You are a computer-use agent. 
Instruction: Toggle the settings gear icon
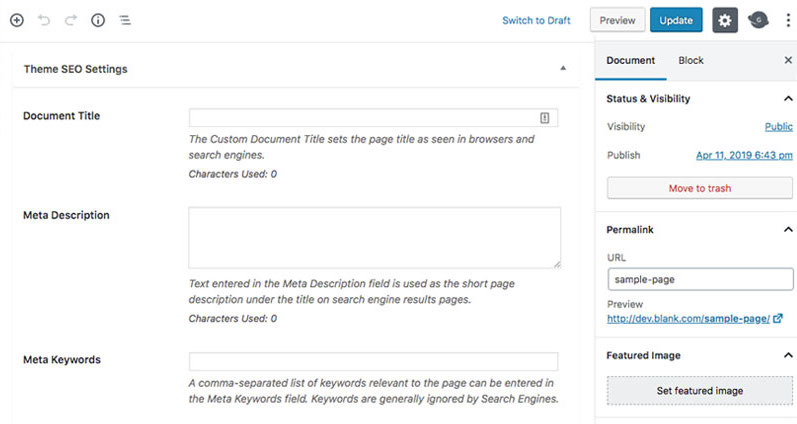click(x=725, y=20)
